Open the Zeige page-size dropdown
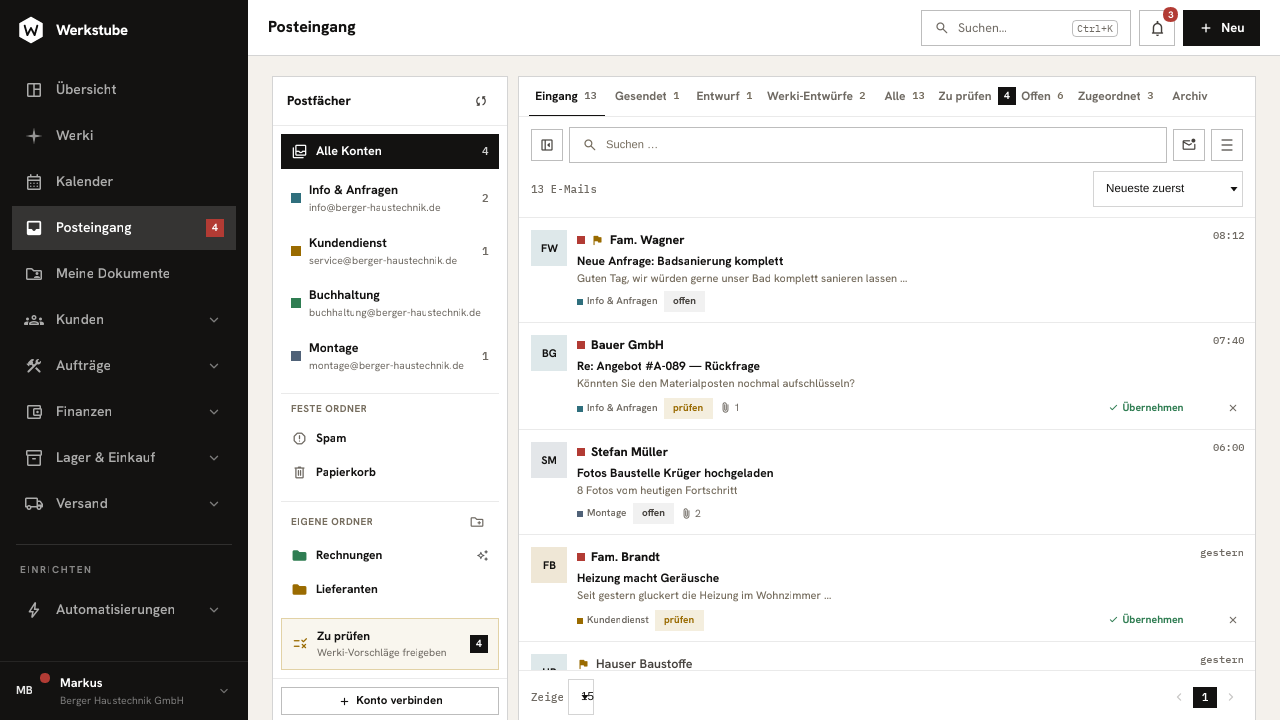1280x720 pixels. (x=581, y=697)
